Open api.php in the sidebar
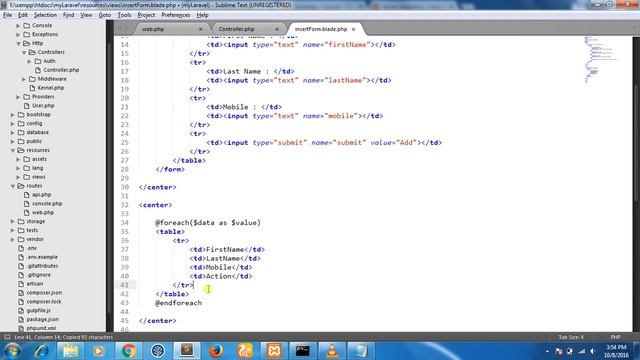This screenshot has width=640, height=360. (x=41, y=195)
